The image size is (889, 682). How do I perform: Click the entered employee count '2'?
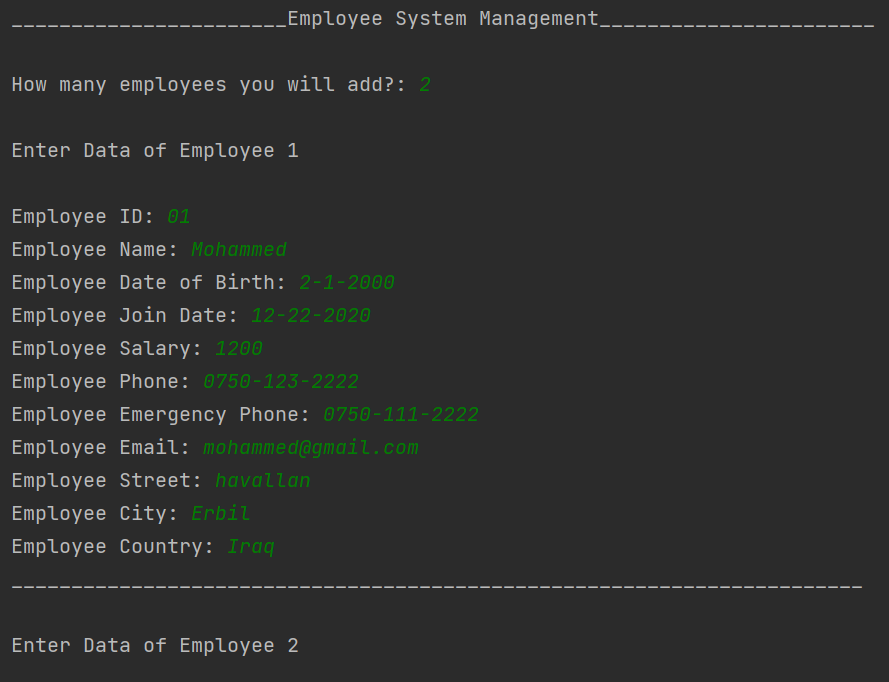click(x=425, y=84)
